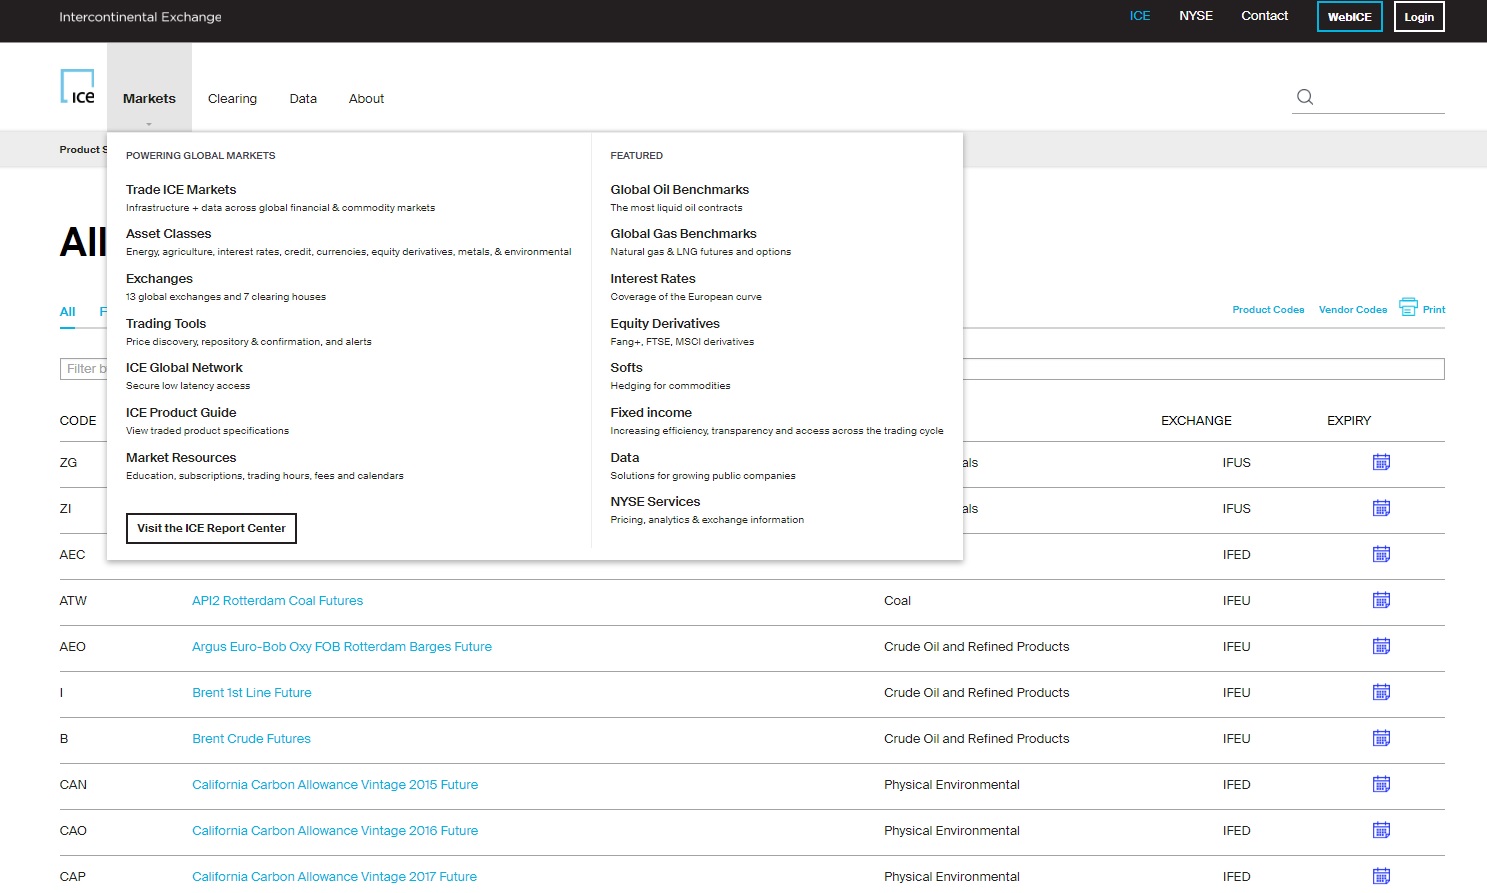Image resolution: width=1487 pixels, height=893 pixels.
Task: Open ICE Global Network entry
Action: pos(184,367)
